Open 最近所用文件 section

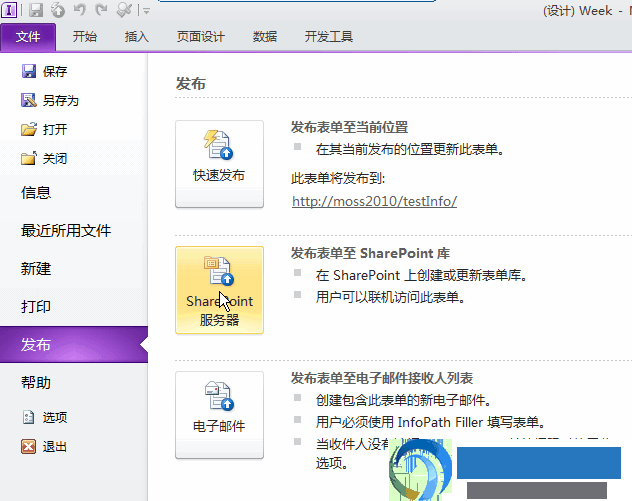66,231
